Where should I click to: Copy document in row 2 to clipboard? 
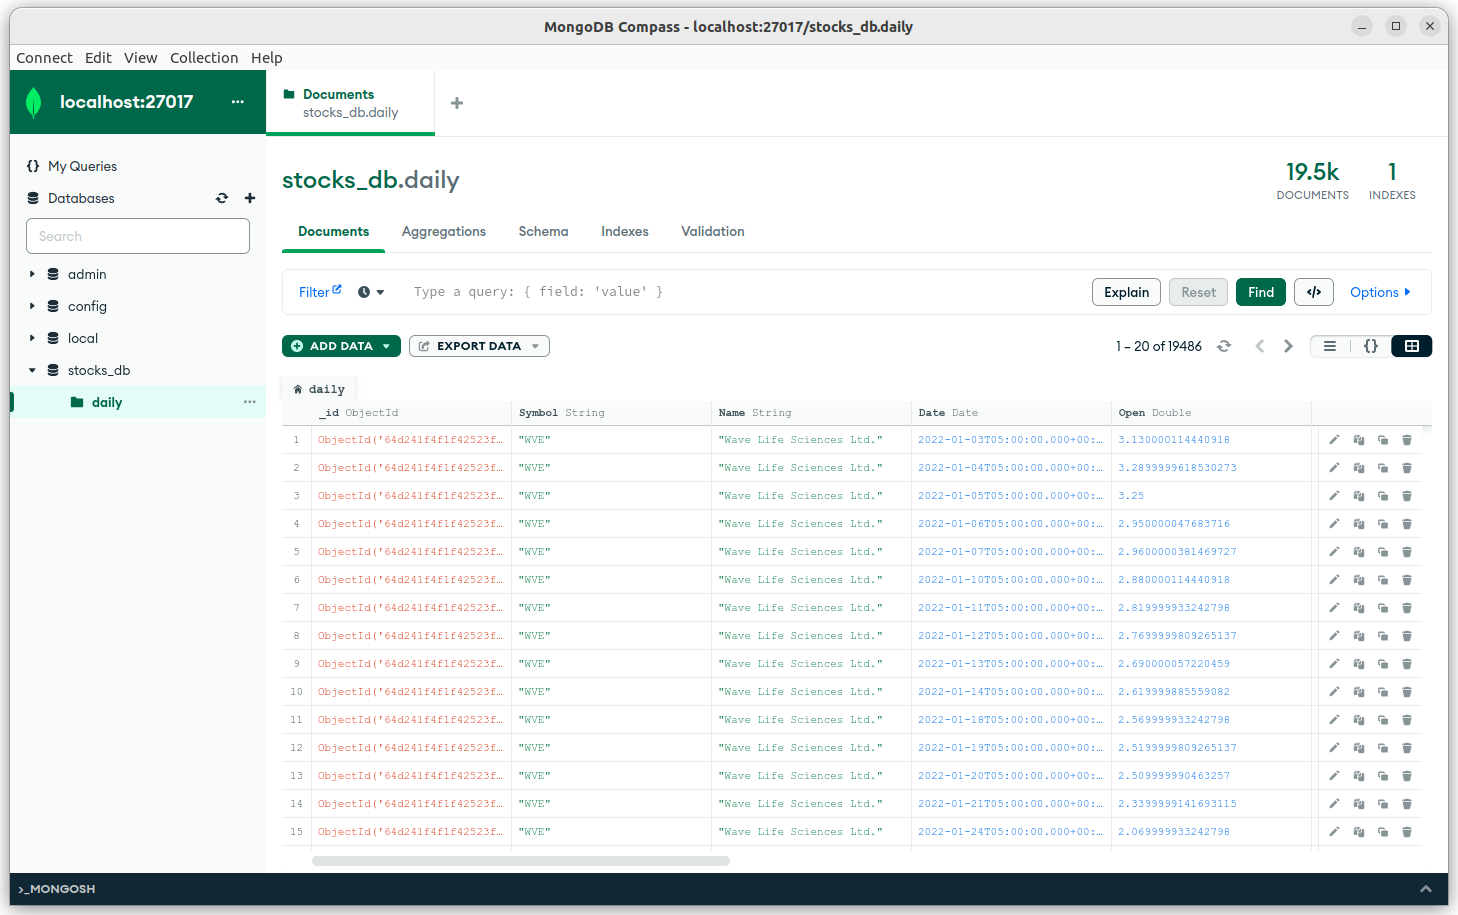pyautogui.click(x=1359, y=468)
